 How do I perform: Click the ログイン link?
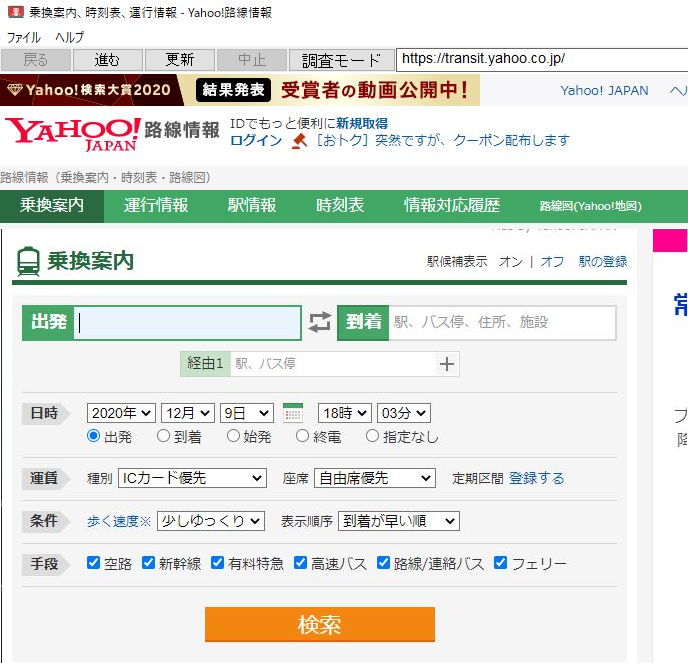click(256, 140)
